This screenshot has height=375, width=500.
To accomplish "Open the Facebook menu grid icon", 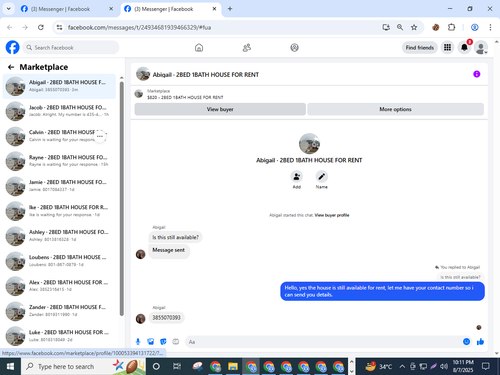I will click(x=447, y=48).
